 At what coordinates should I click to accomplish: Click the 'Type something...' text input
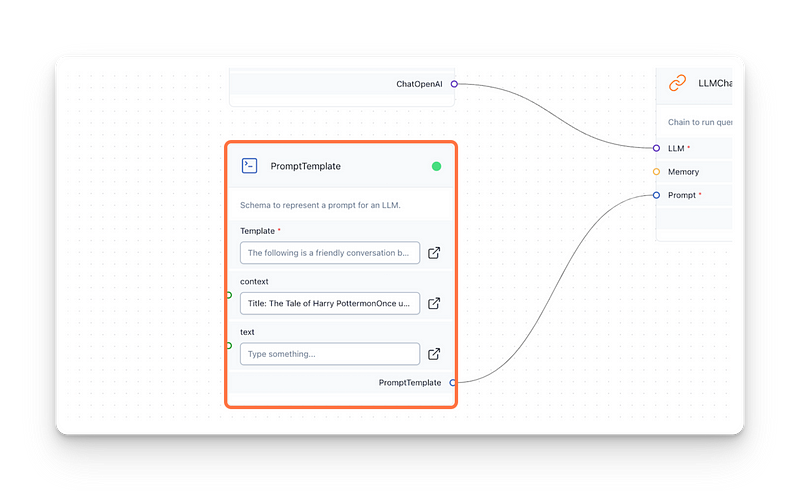pyautogui.click(x=329, y=354)
